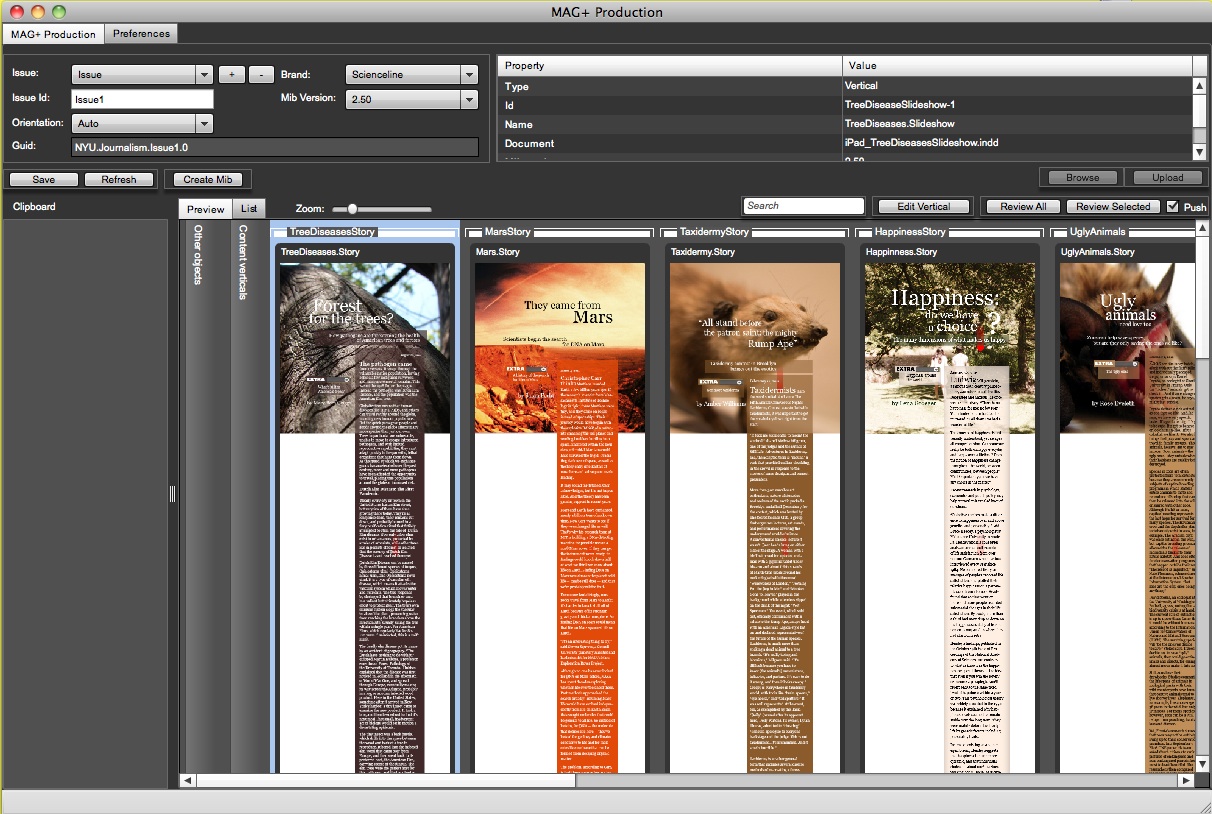The width and height of the screenshot is (1212, 814).
Task: Click the property table scroll up arrow
Action: [x=1200, y=86]
